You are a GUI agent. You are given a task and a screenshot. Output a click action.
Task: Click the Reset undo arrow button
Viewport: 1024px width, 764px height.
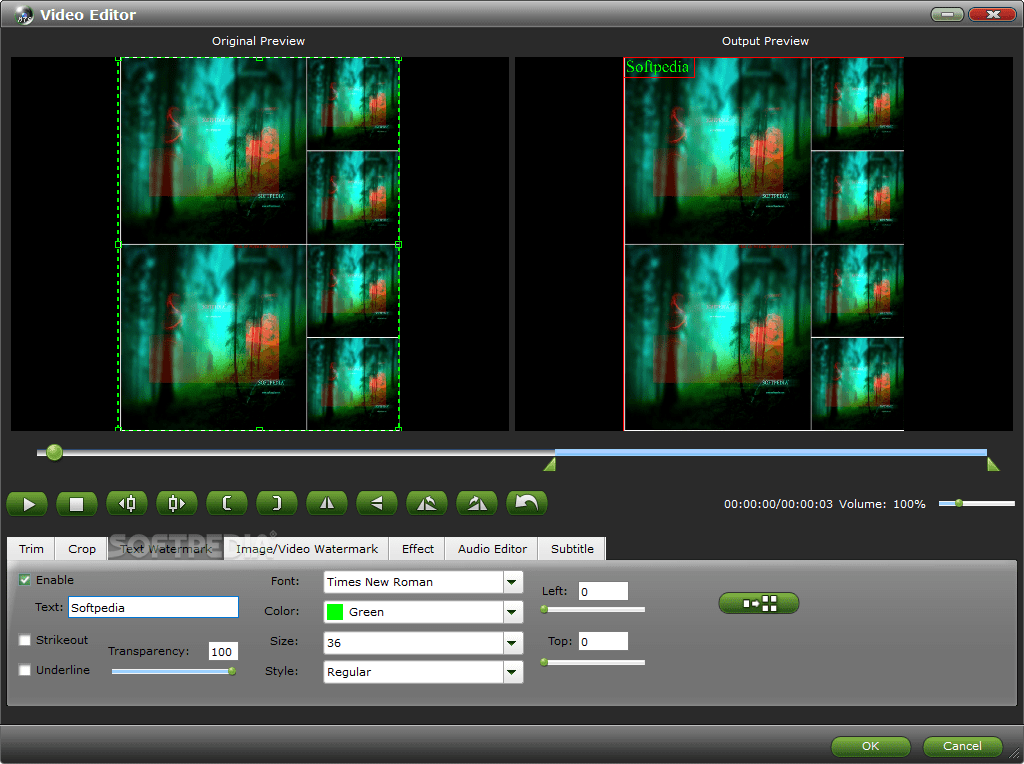(x=526, y=503)
